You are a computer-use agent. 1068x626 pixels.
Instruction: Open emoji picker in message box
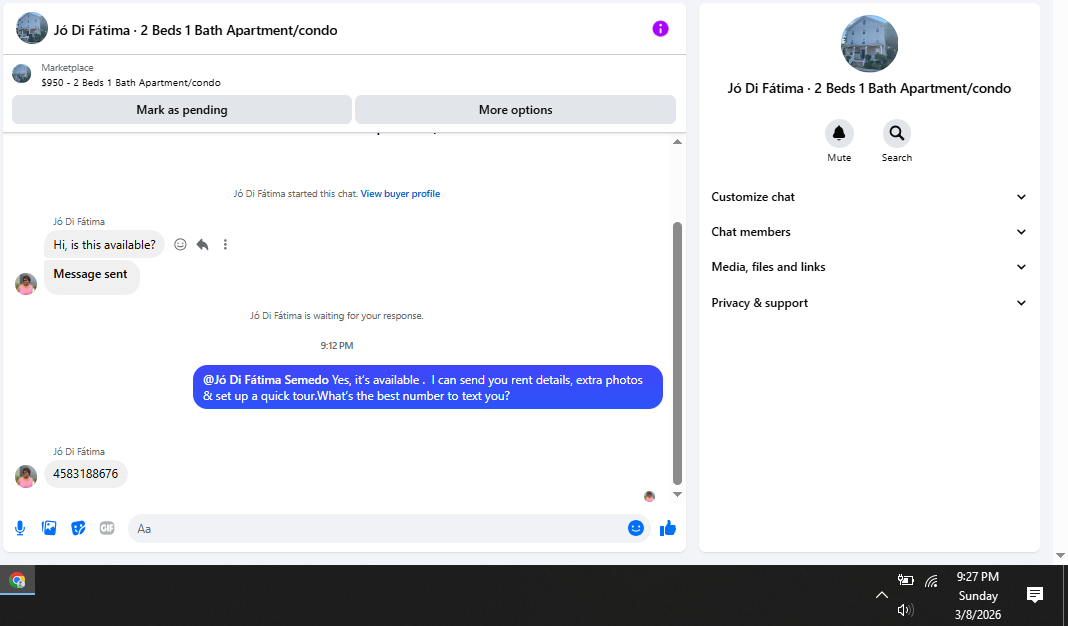pyautogui.click(x=635, y=528)
